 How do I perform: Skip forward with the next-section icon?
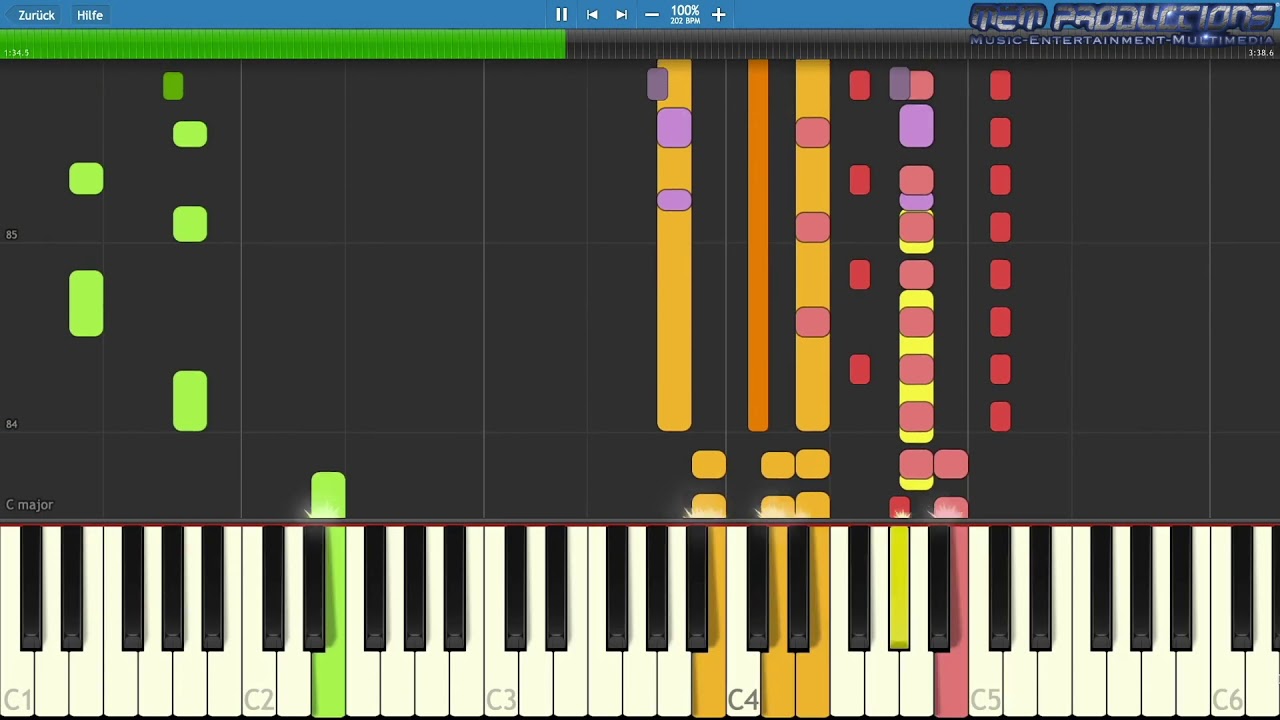(621, 15)
